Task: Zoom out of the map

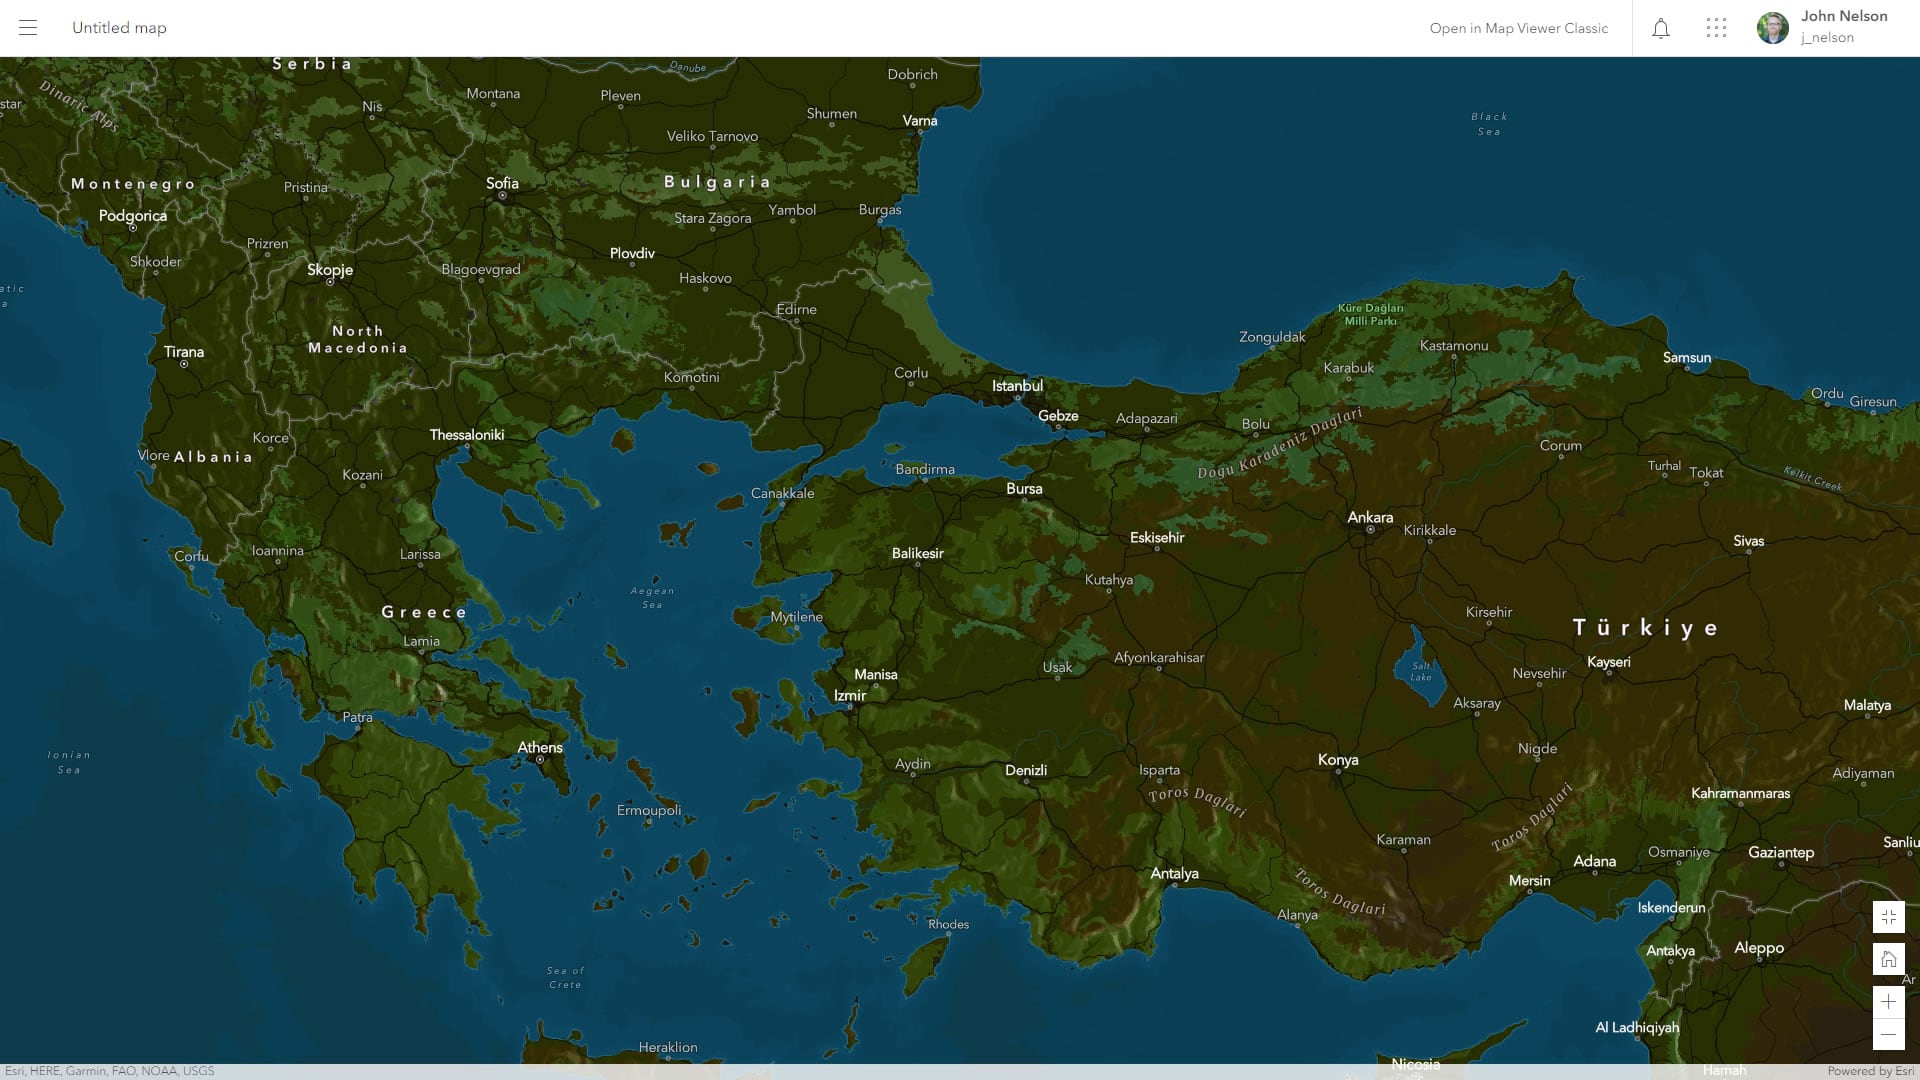Action: [1888, 1035]
